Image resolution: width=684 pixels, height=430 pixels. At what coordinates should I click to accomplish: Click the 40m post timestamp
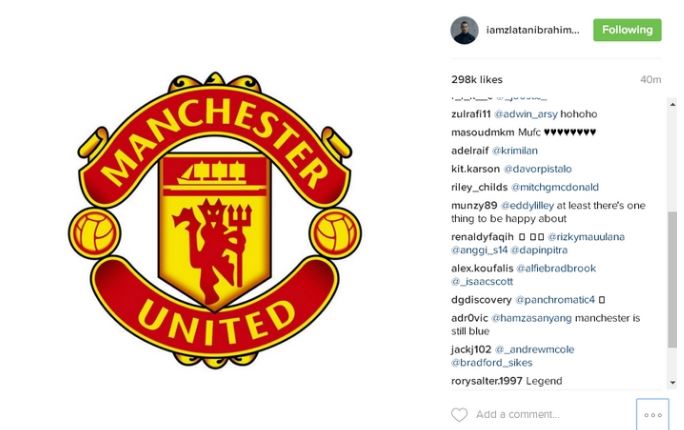pos(650,80)
